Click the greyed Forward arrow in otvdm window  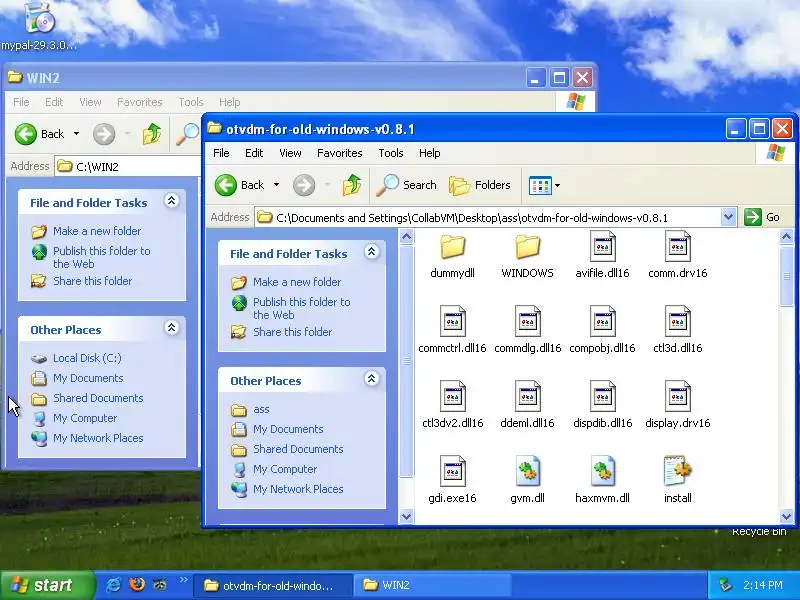[x=304, y=185]
